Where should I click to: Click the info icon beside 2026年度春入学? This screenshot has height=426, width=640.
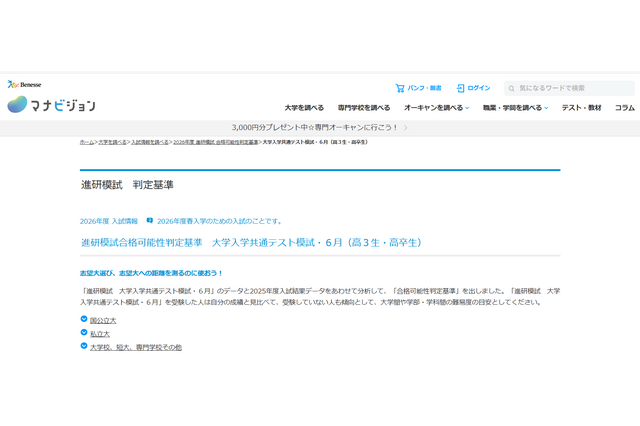(150, 221)
